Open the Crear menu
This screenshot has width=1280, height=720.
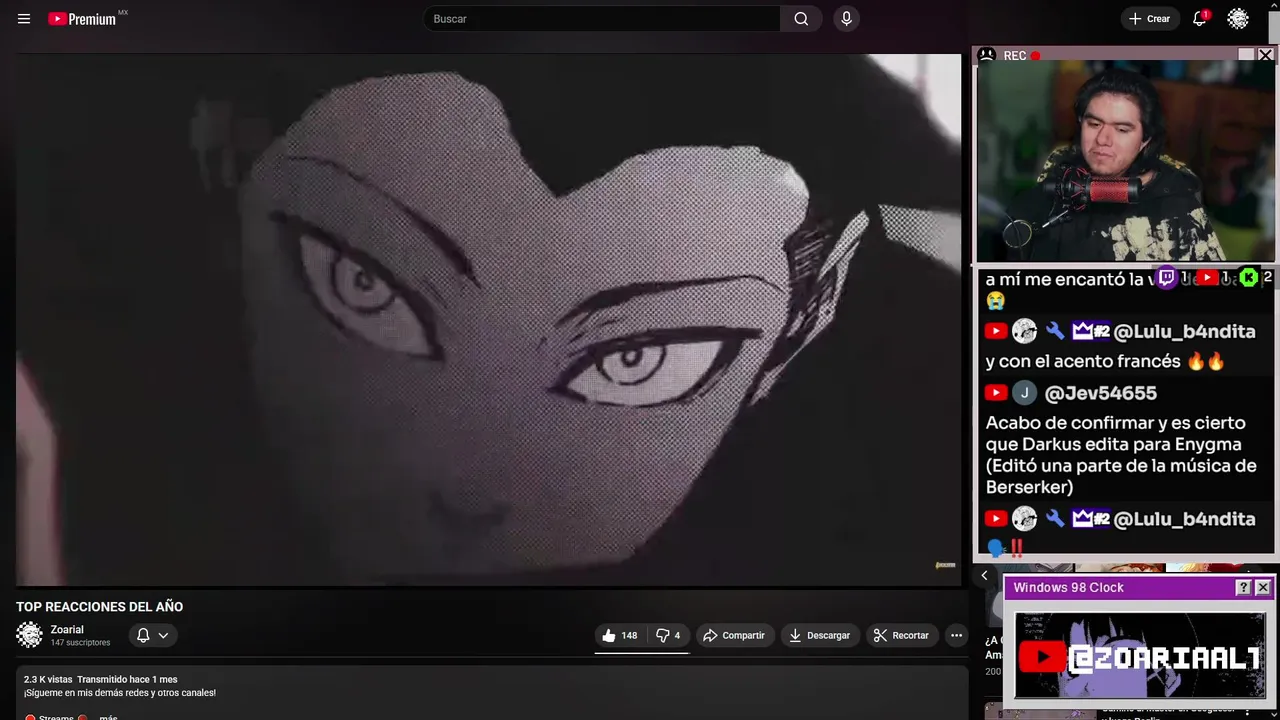pyautogui.click(x=1149, y=19)
